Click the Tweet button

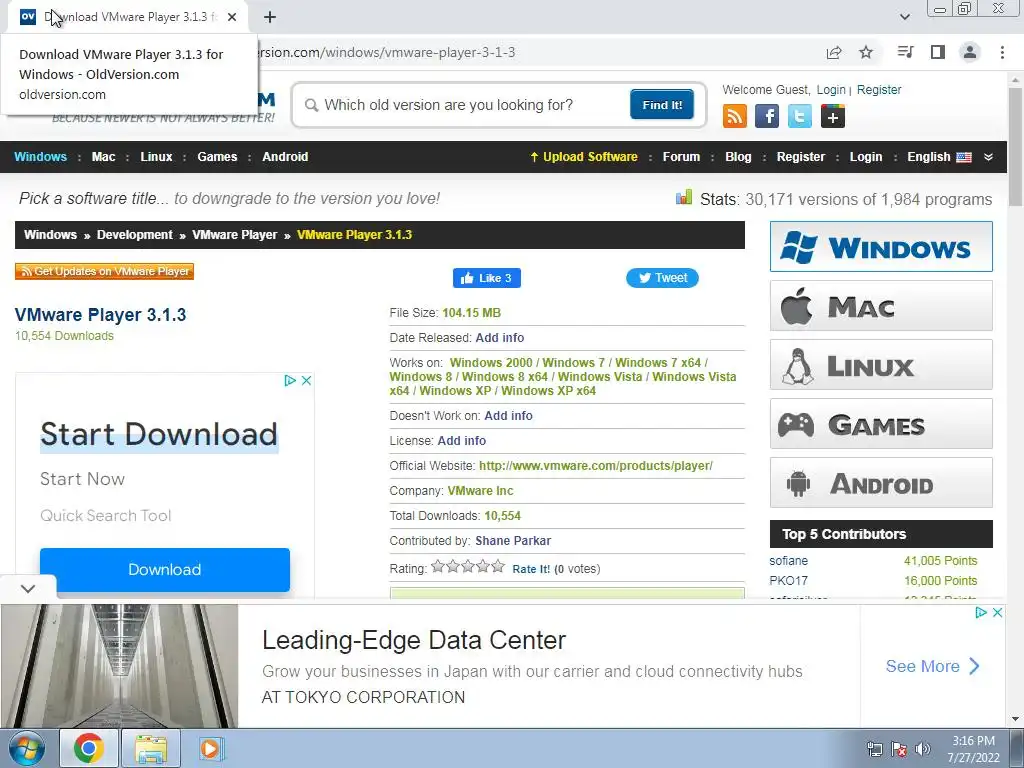662,278
